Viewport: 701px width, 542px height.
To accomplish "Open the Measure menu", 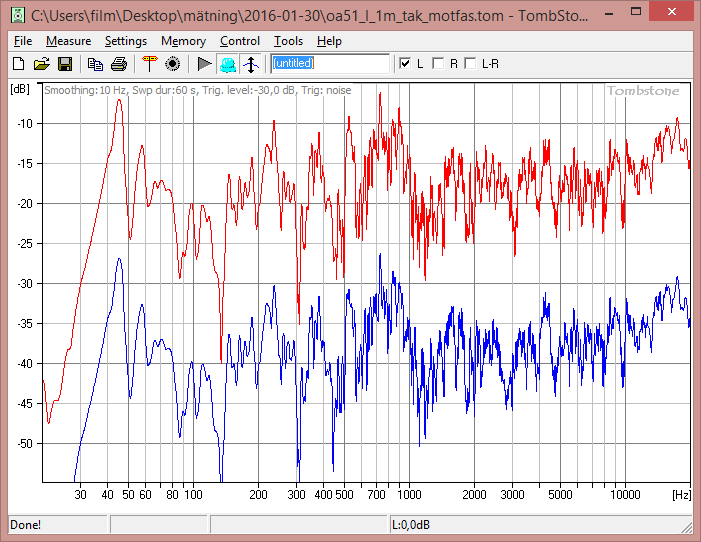I will point(68,41).
